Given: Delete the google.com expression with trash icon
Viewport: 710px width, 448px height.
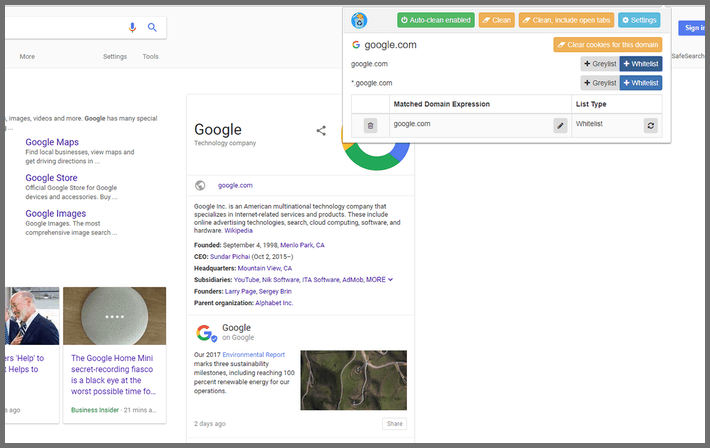Looking at the screenshot, I should pos(370,125).
